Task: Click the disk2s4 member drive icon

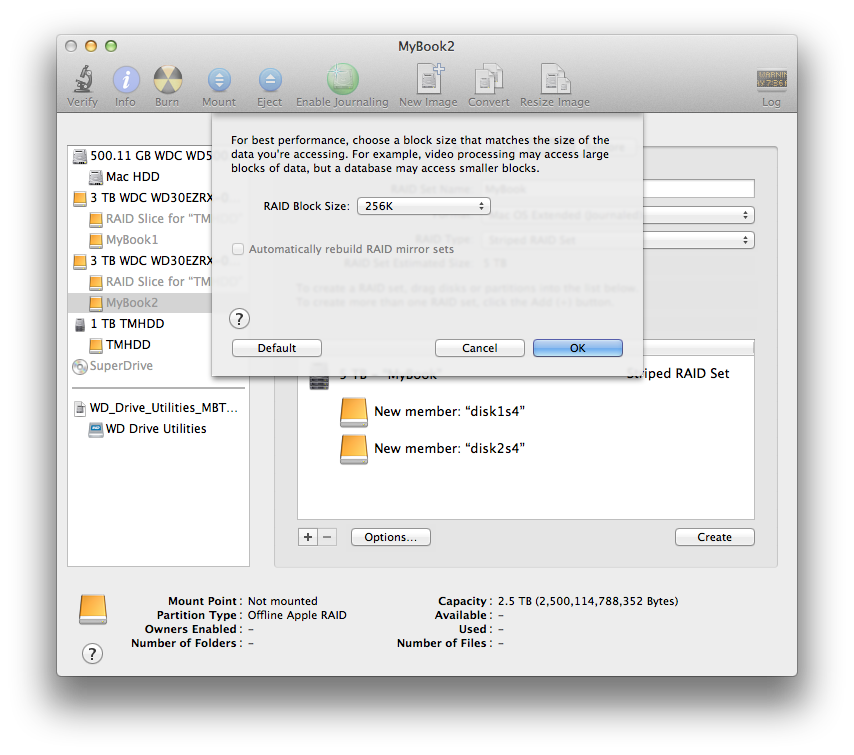Action: coord(353,449)
